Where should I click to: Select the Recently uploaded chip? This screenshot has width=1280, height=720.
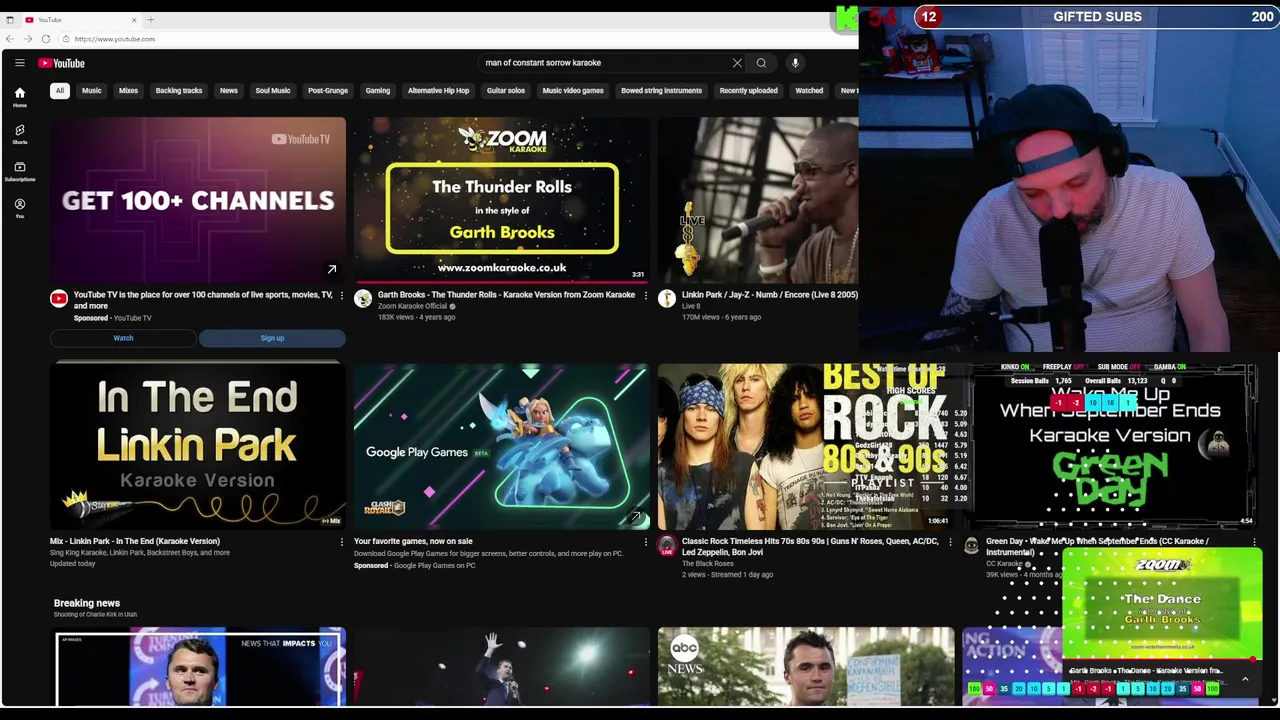748,91
